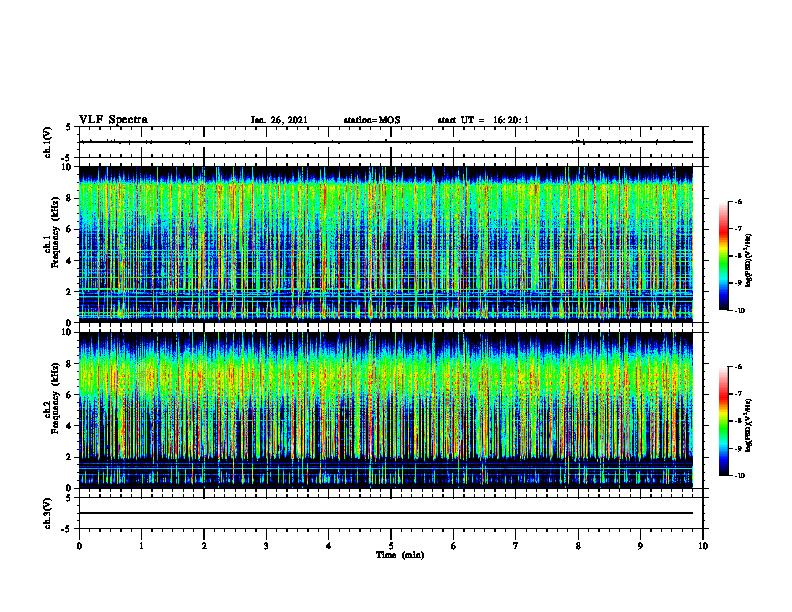Click the "-6" tick on ch.1 colorbar
This screenshot has width=792, height=612.
tap(738, 201)
